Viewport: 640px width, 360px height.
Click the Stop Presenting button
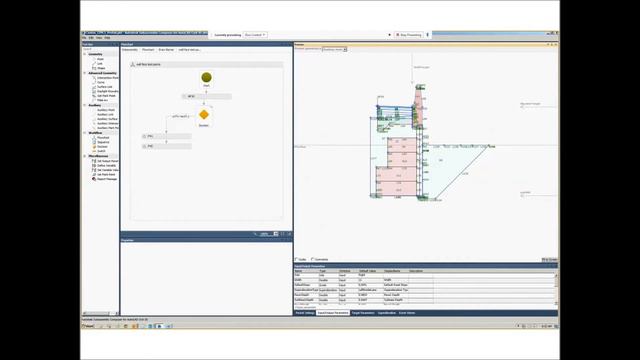click(409, 35)
